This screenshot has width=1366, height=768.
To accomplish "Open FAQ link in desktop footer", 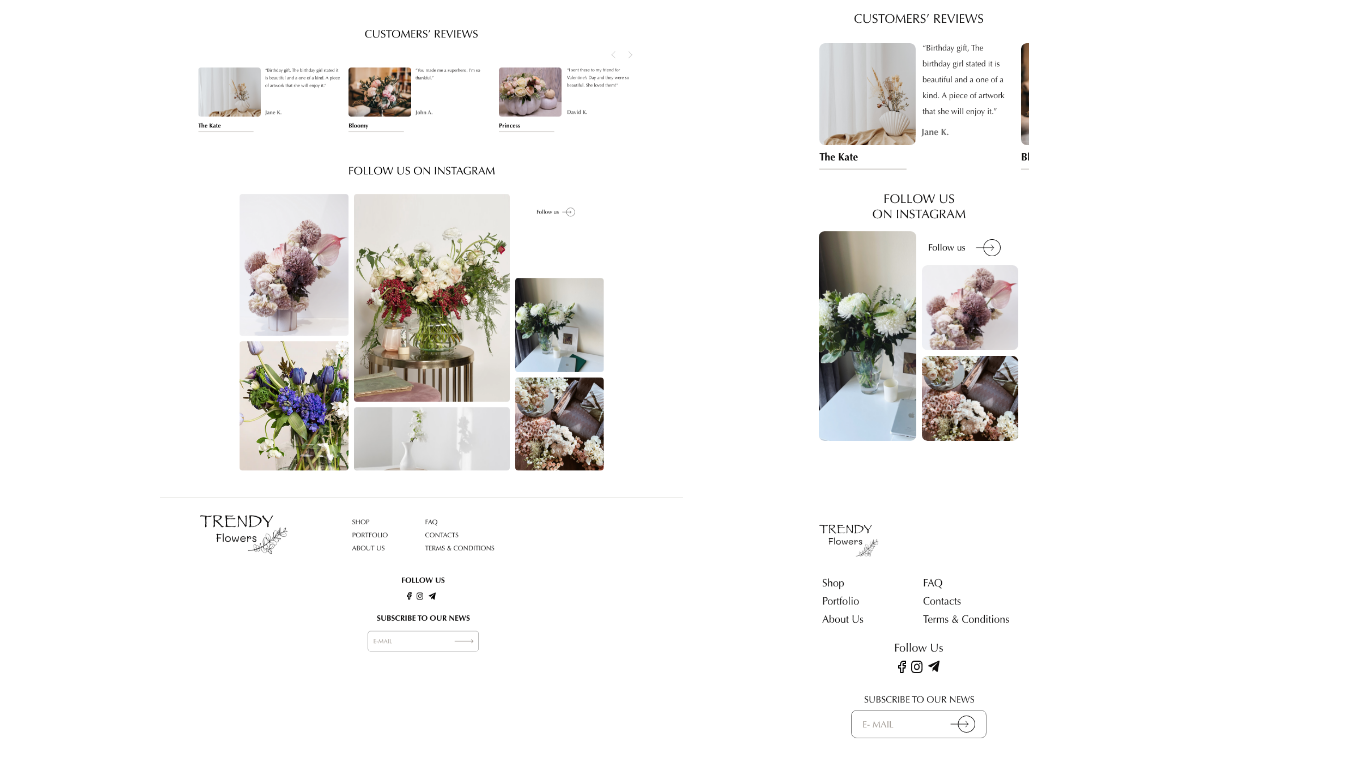I will coord(431,522).
